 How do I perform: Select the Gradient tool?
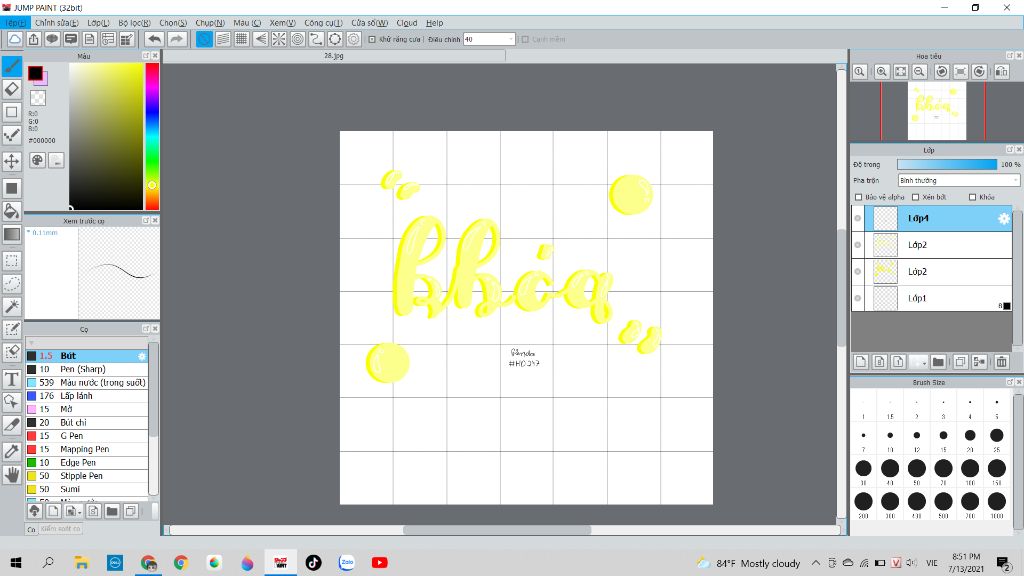(x=12, y=234)
